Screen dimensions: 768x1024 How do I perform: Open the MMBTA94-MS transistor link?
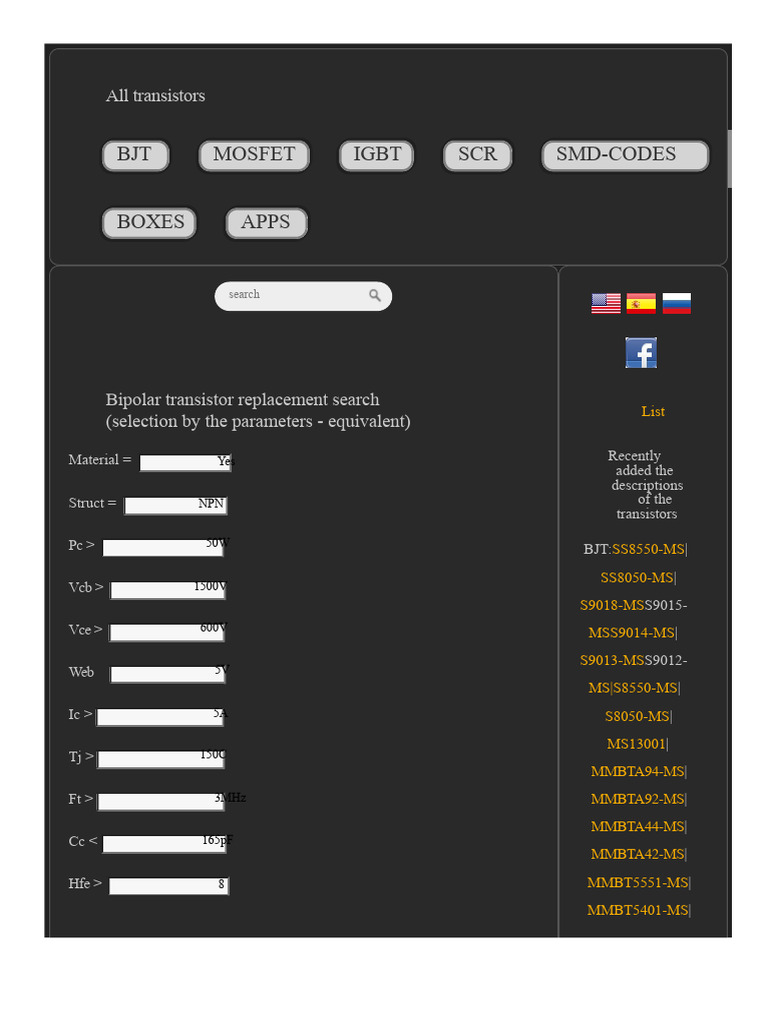pos(638,772)
